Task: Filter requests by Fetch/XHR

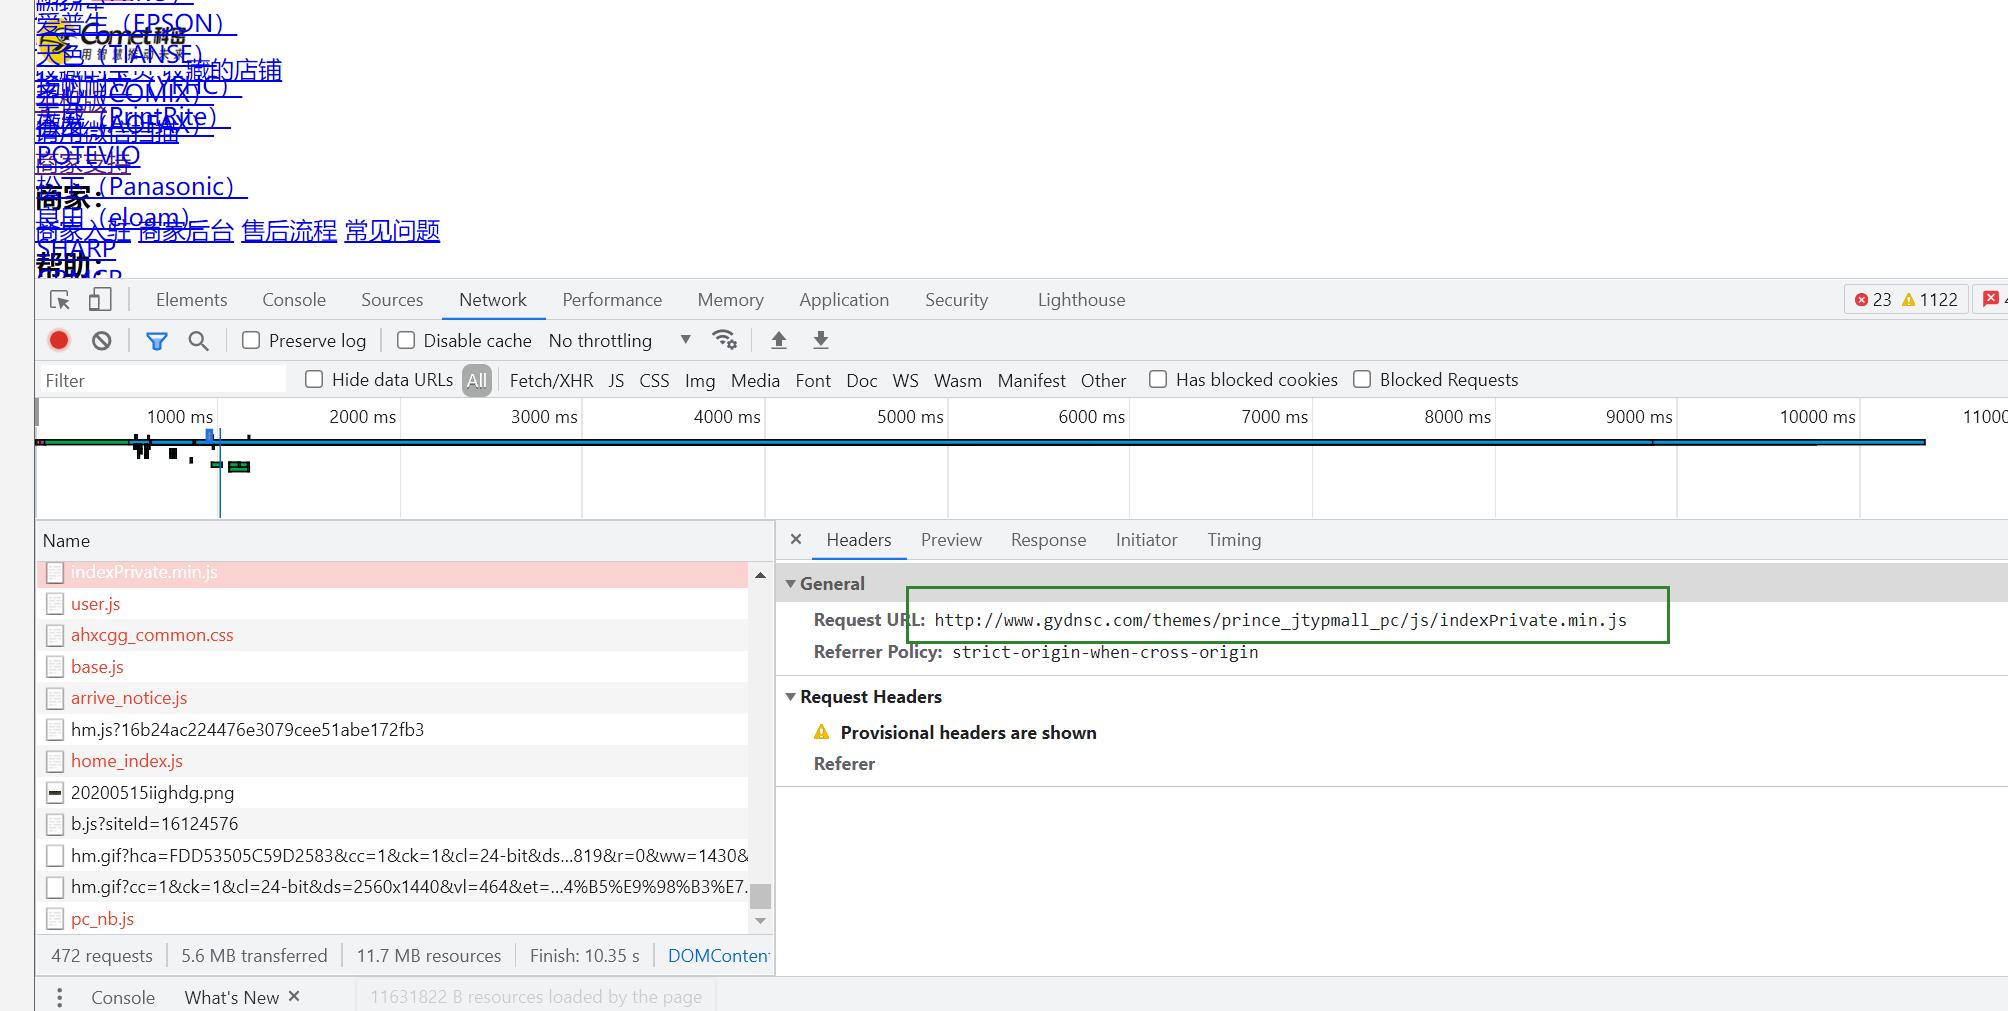Action: point(551,380)
